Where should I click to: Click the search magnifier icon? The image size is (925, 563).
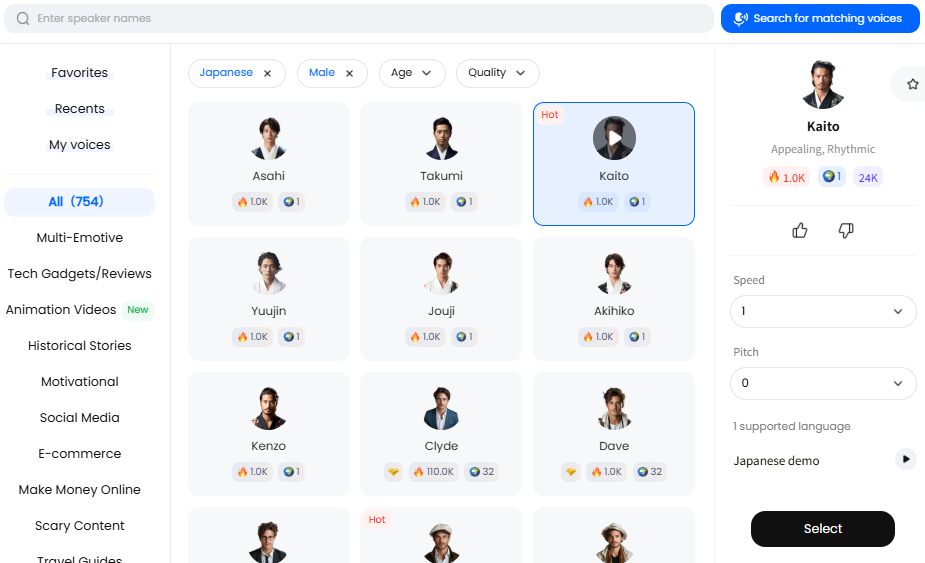23,18
